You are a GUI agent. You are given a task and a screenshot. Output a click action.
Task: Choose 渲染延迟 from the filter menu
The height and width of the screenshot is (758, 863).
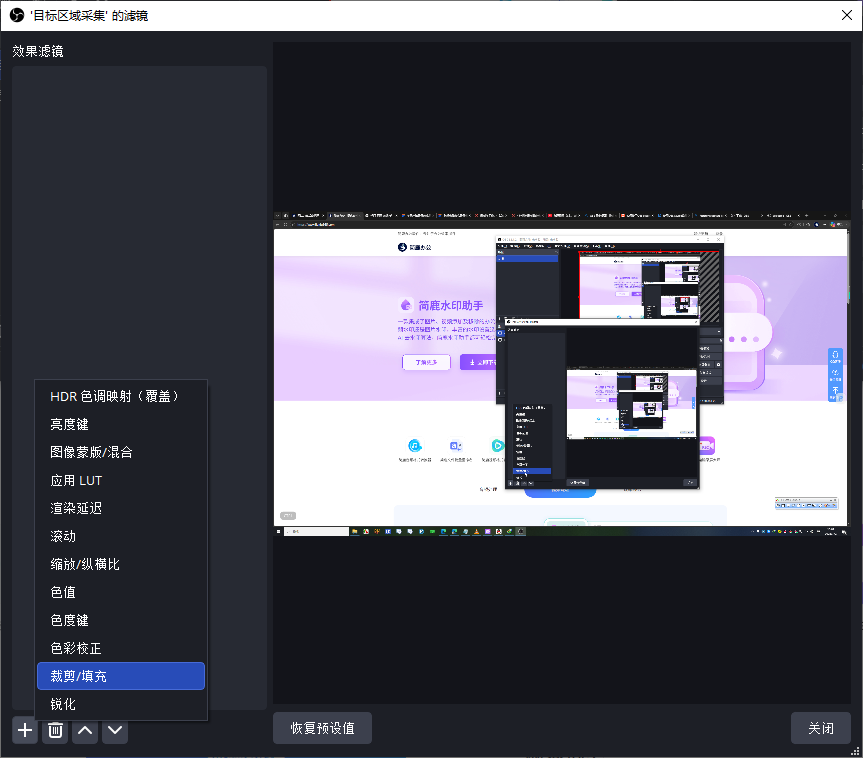(121, 508)
